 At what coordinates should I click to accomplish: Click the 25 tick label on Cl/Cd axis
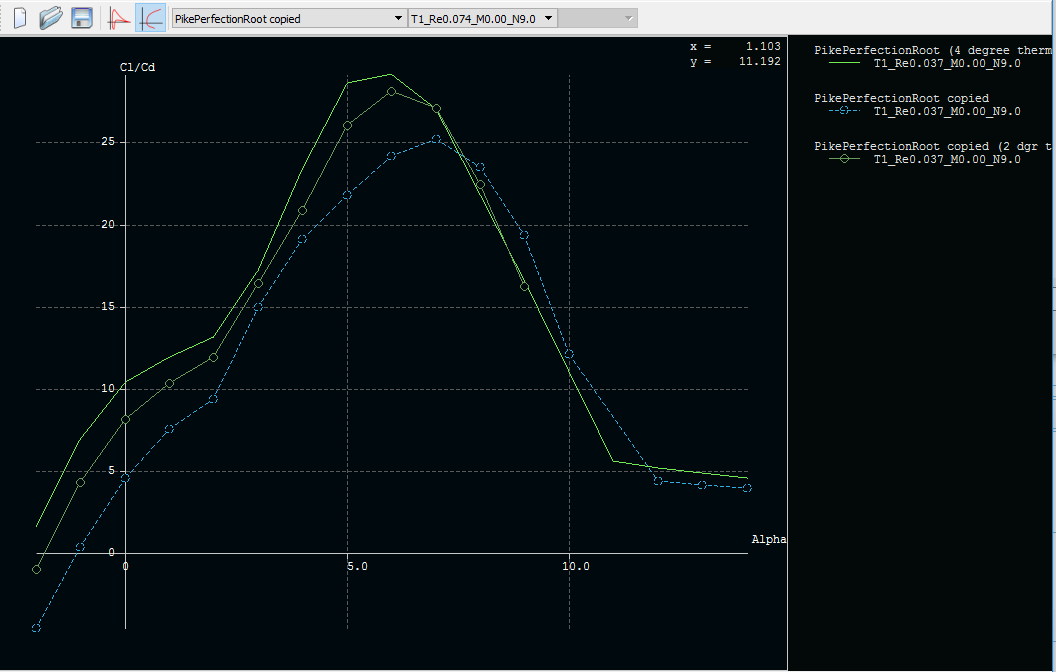[x=108, y=142]
